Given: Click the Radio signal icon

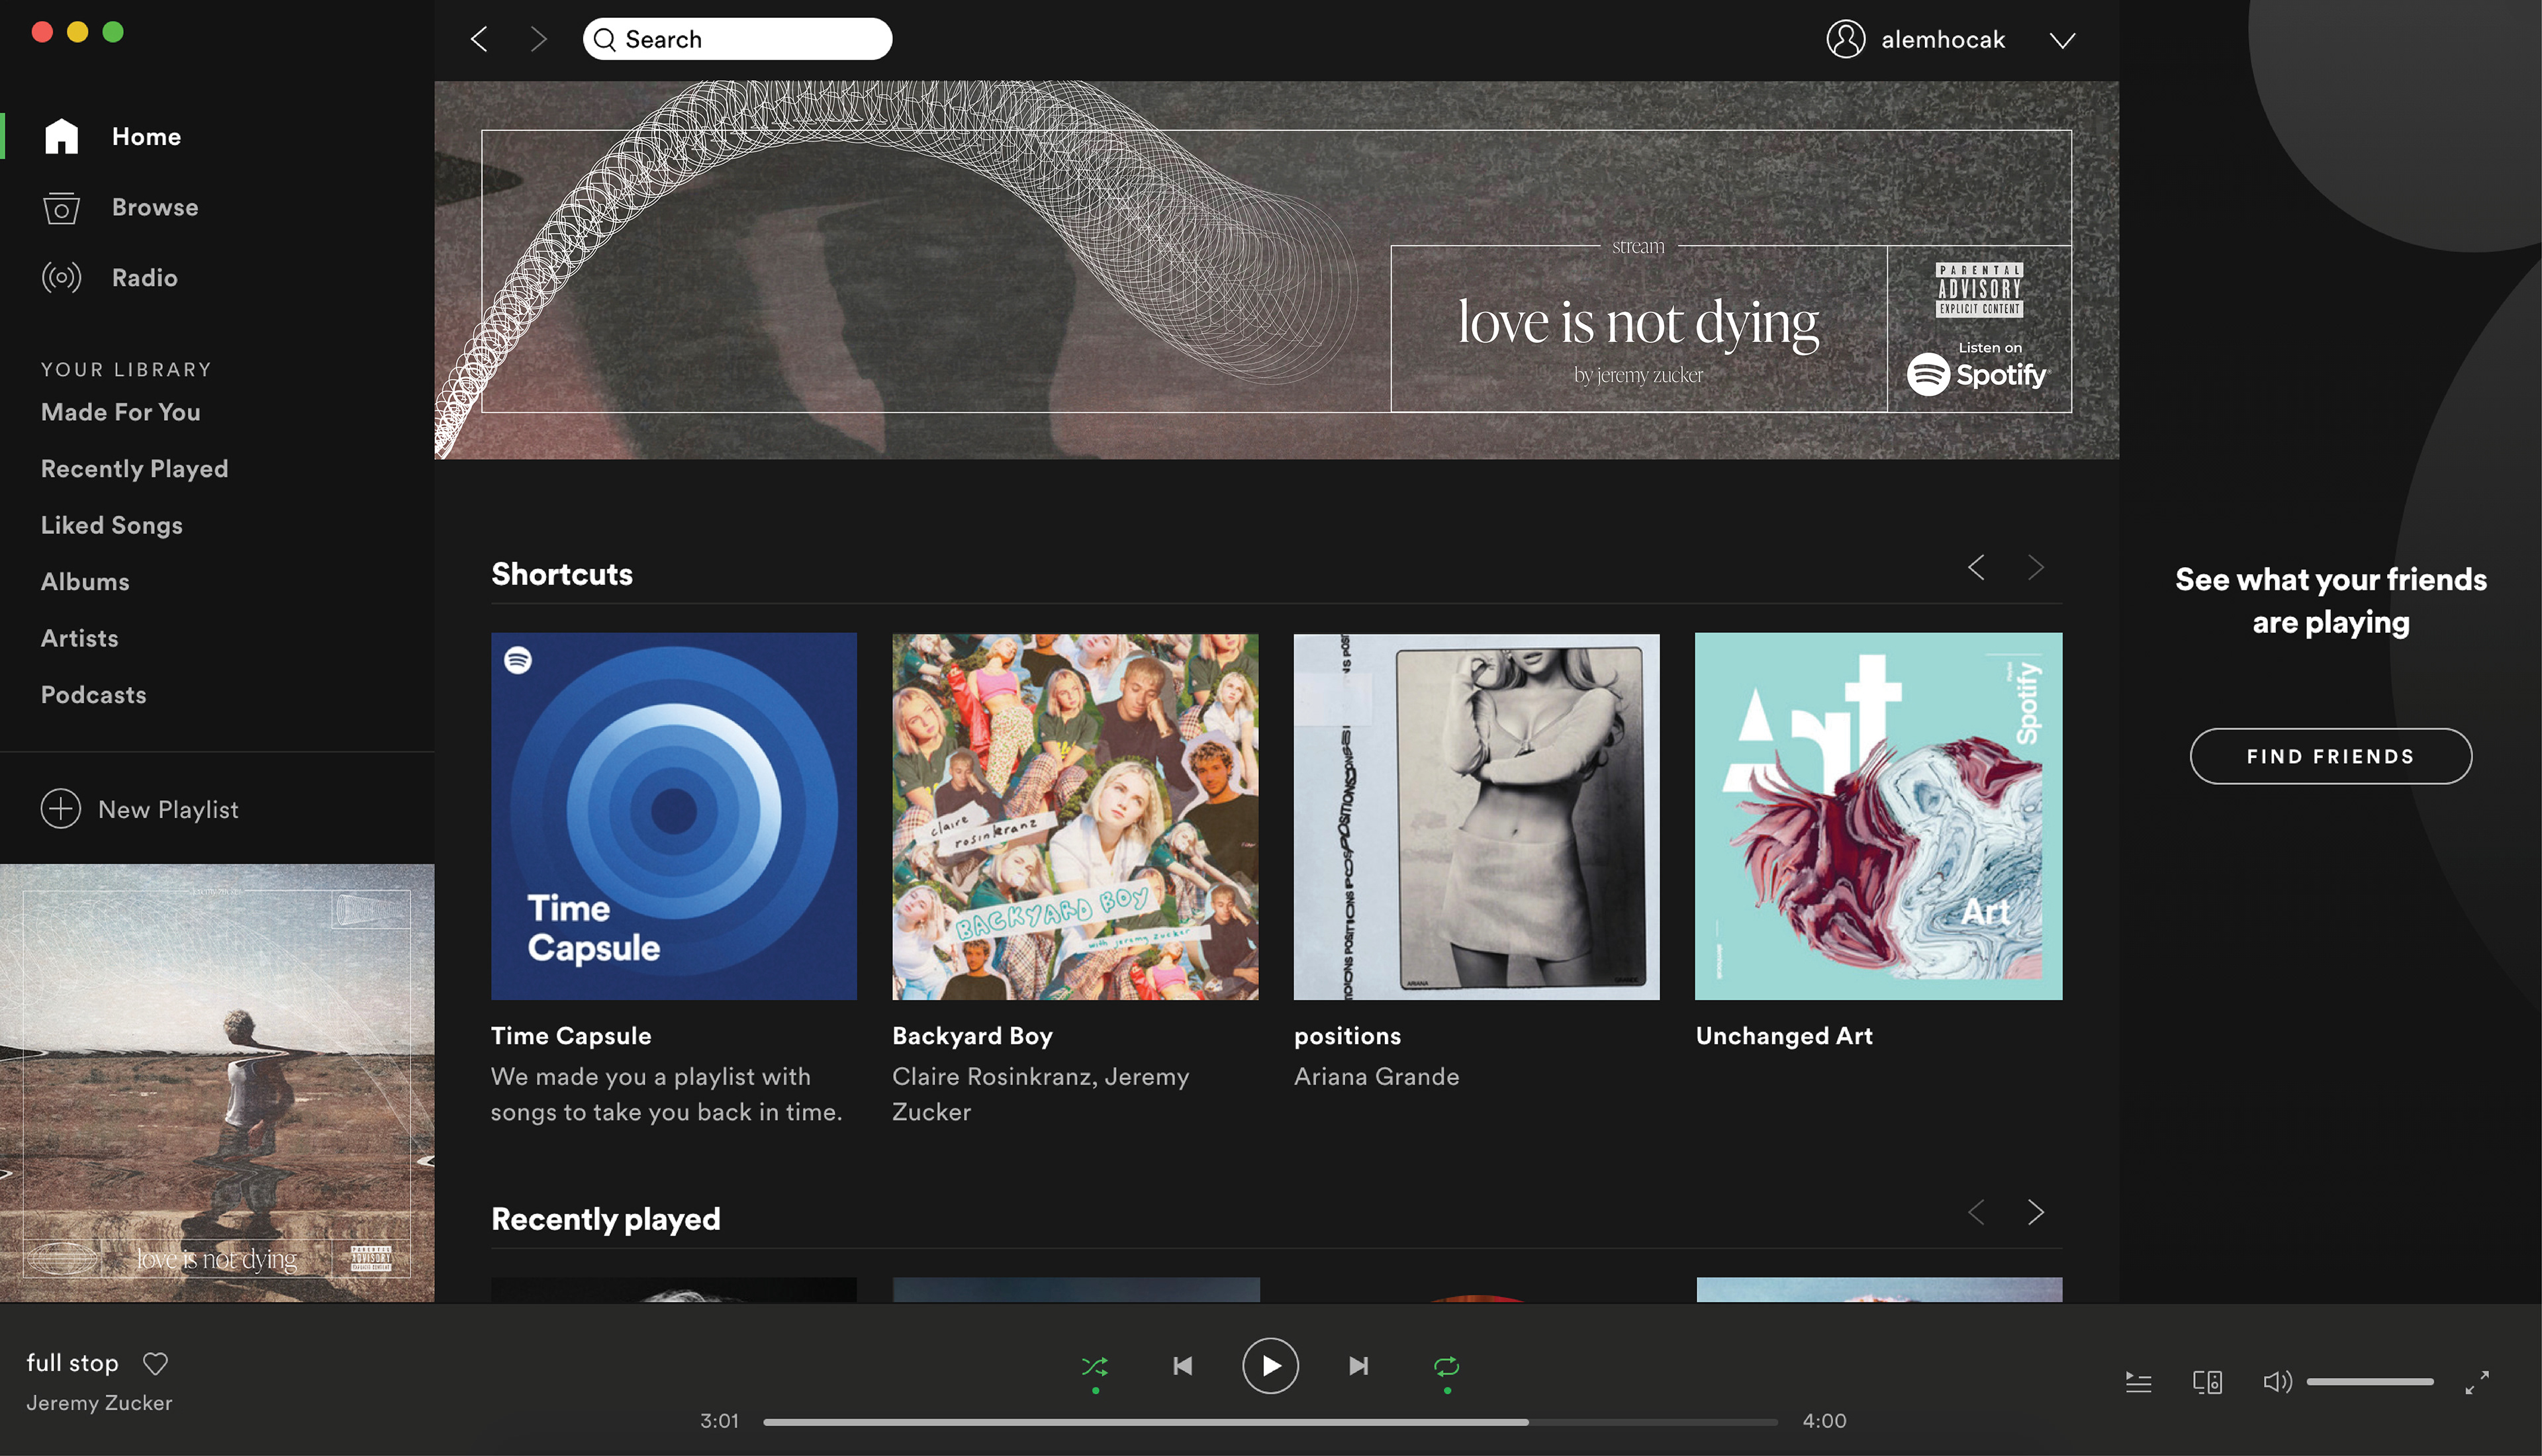Looking at the screenshot, I should coord(61,277).
